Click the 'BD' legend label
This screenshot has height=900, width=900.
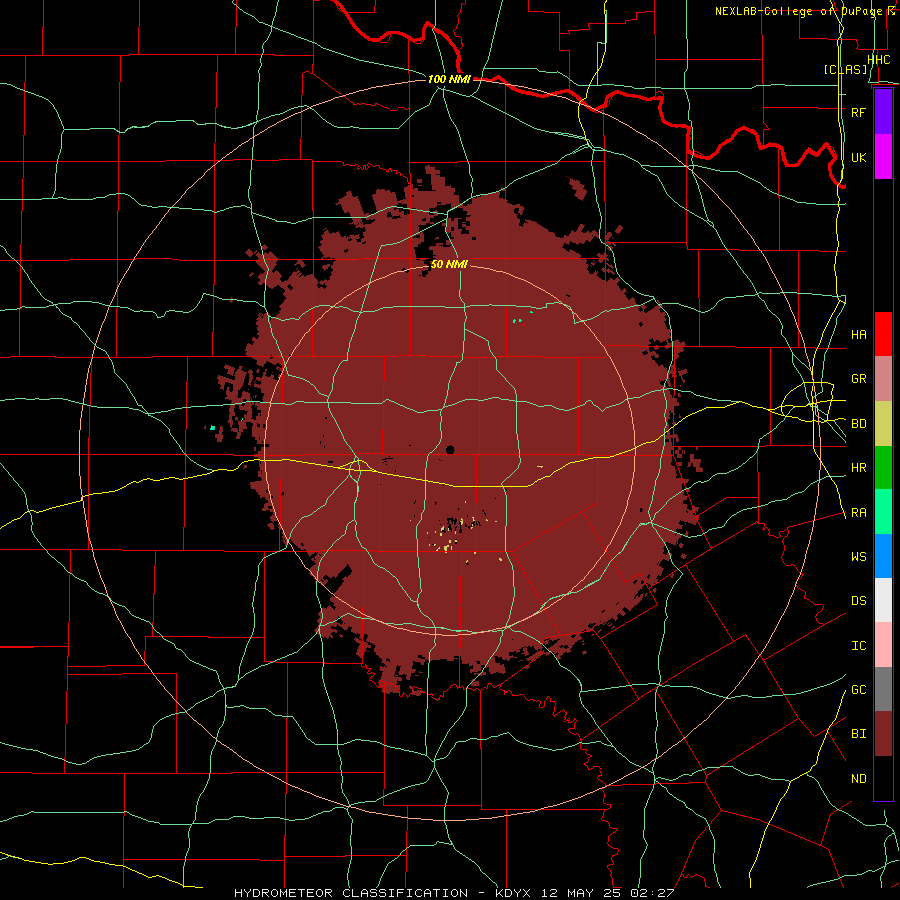858,424
